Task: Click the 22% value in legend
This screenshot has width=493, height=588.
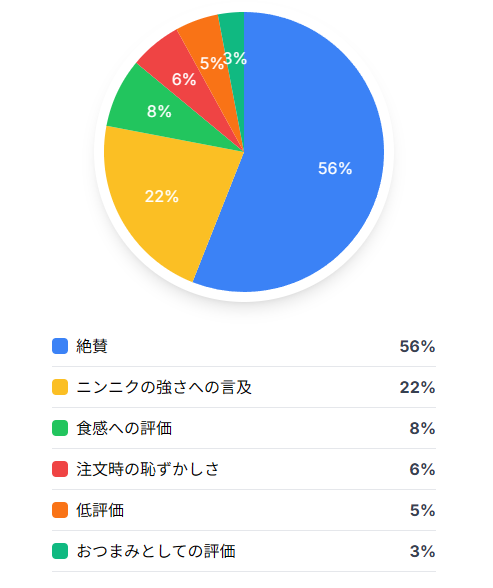Action: tap(417, 387)
